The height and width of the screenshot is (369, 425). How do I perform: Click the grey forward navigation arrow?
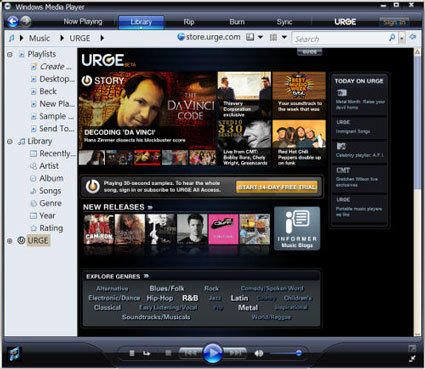tap(26, 22)
